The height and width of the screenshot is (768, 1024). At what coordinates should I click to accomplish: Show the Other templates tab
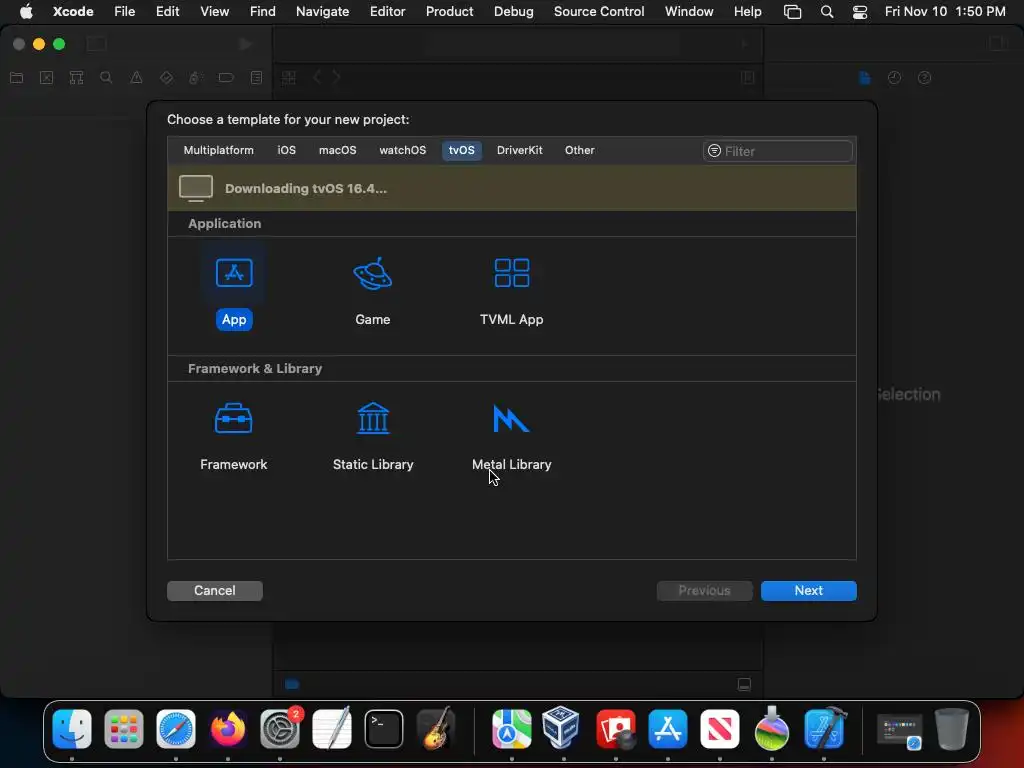[x=579, y=150]
